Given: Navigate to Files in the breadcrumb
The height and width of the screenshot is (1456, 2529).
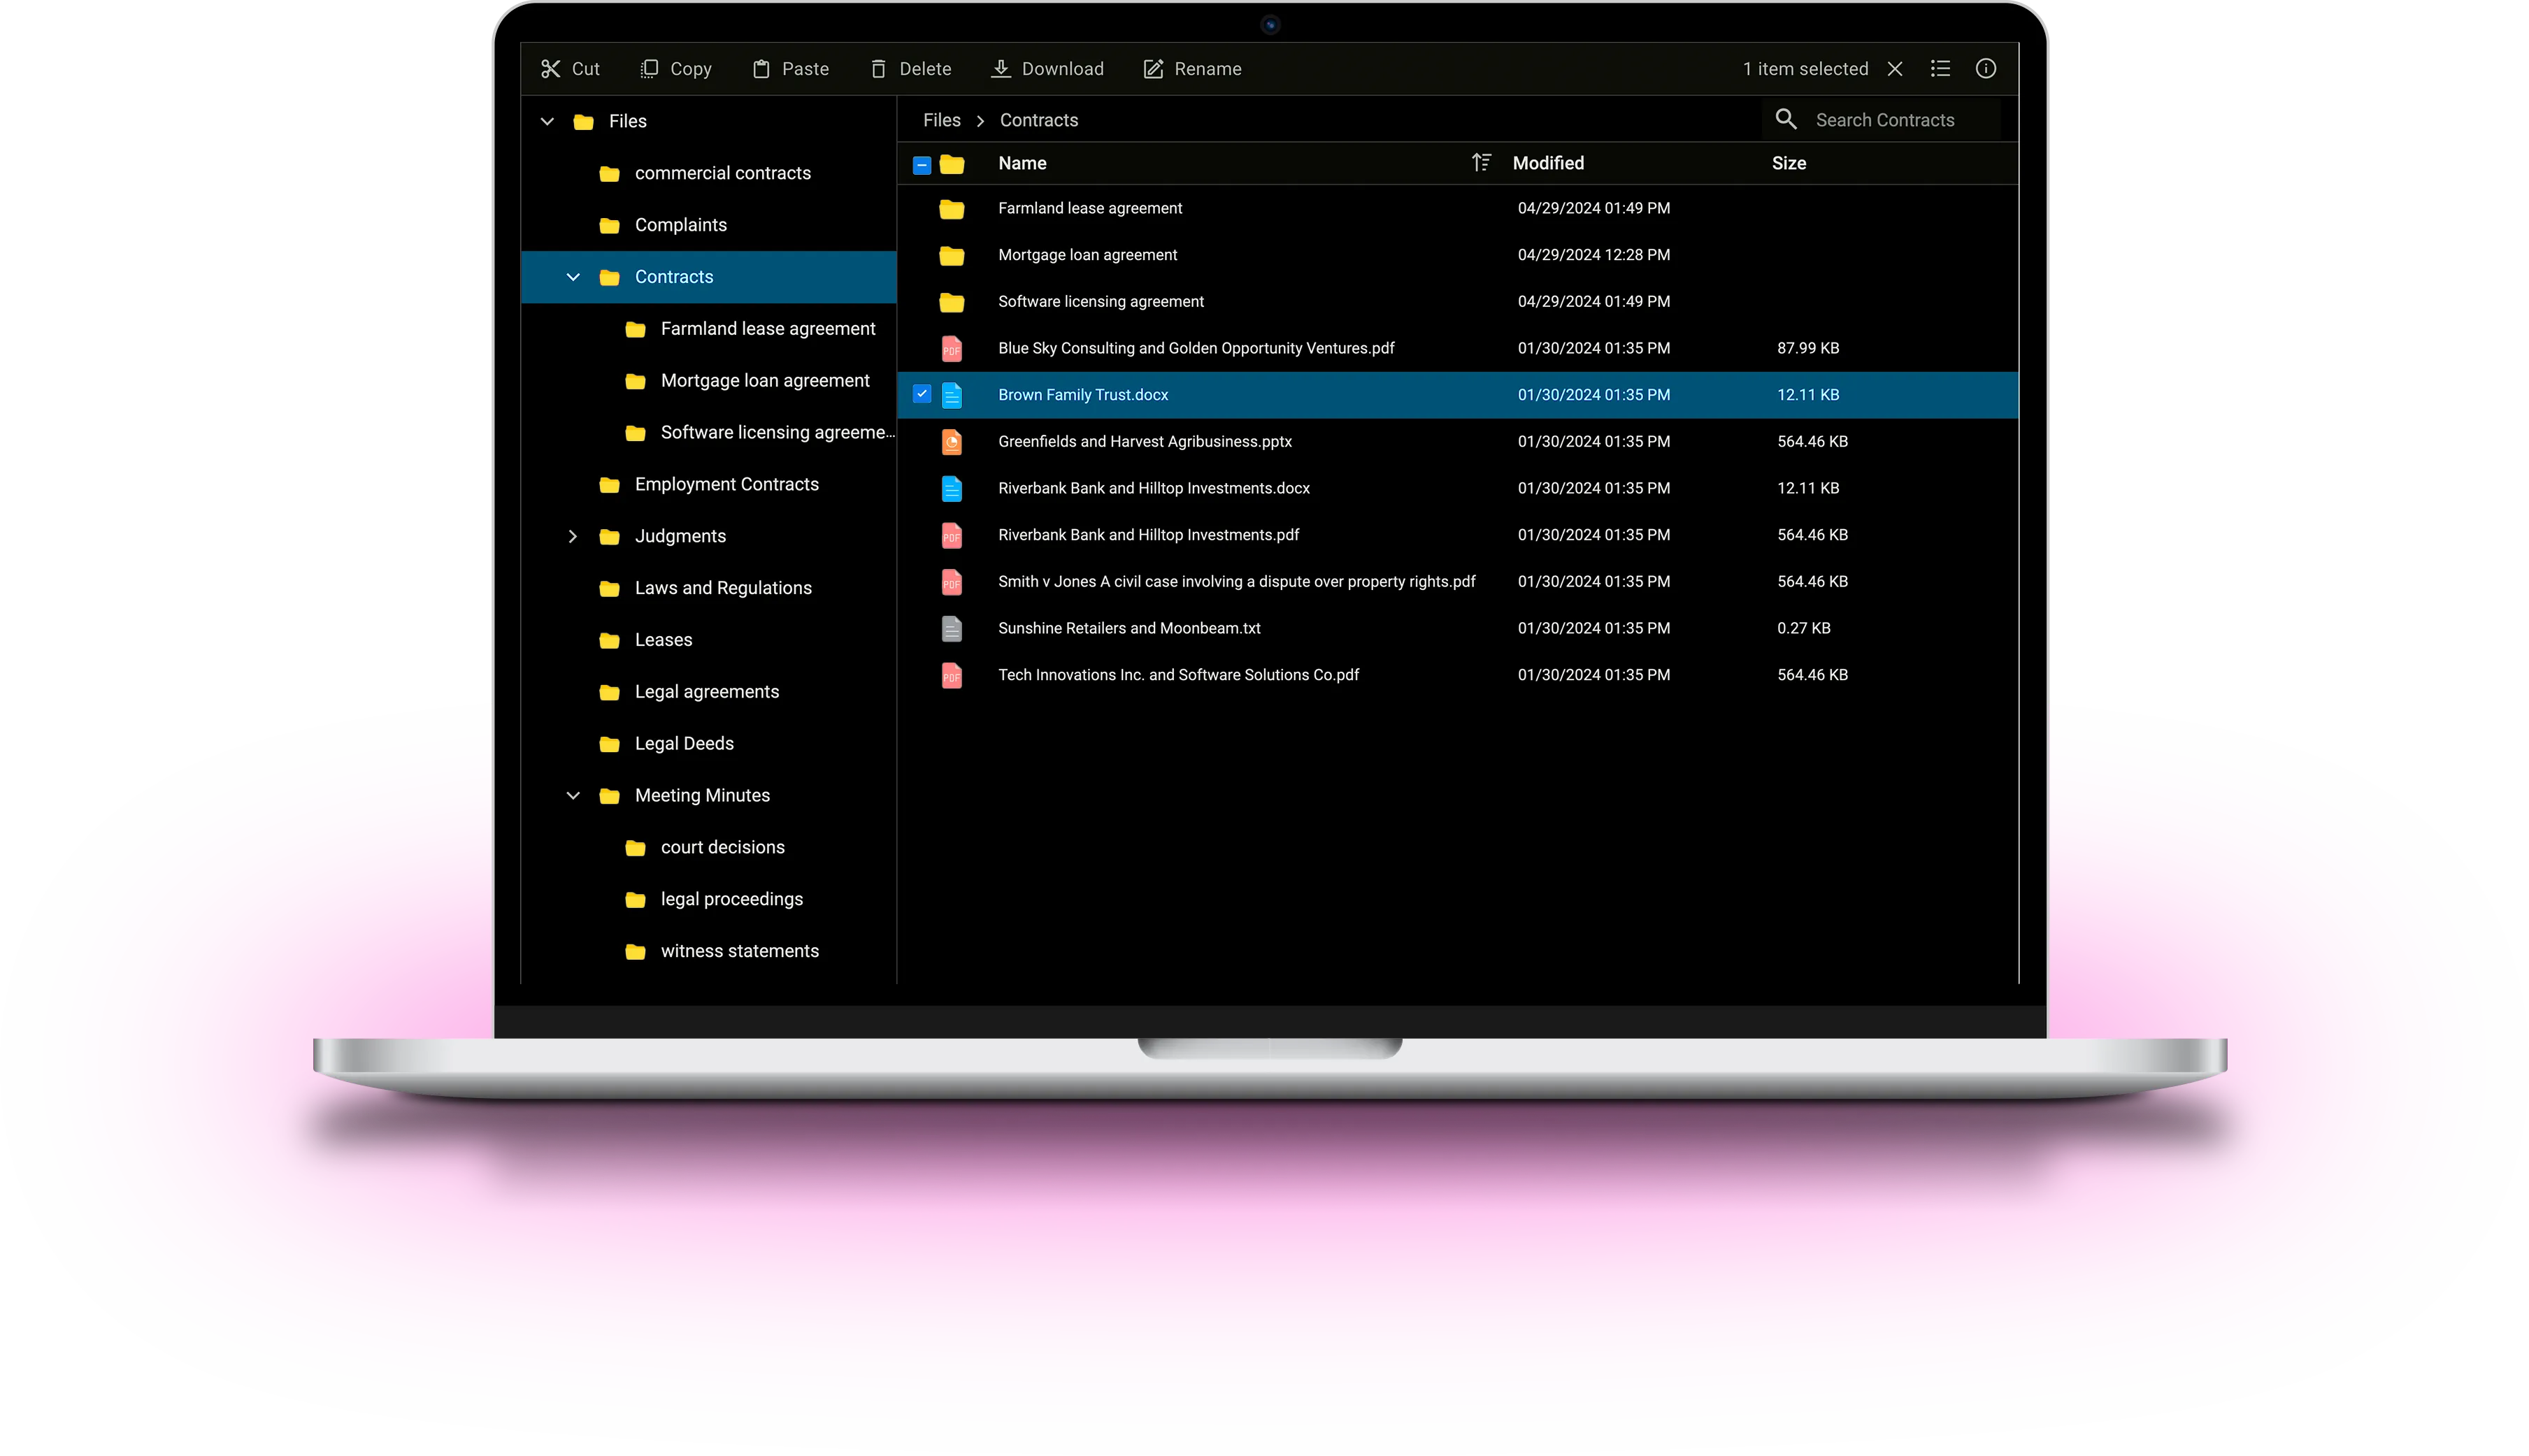Looking at the screenshot, I should pyautogui.click(x=941, y=120).
